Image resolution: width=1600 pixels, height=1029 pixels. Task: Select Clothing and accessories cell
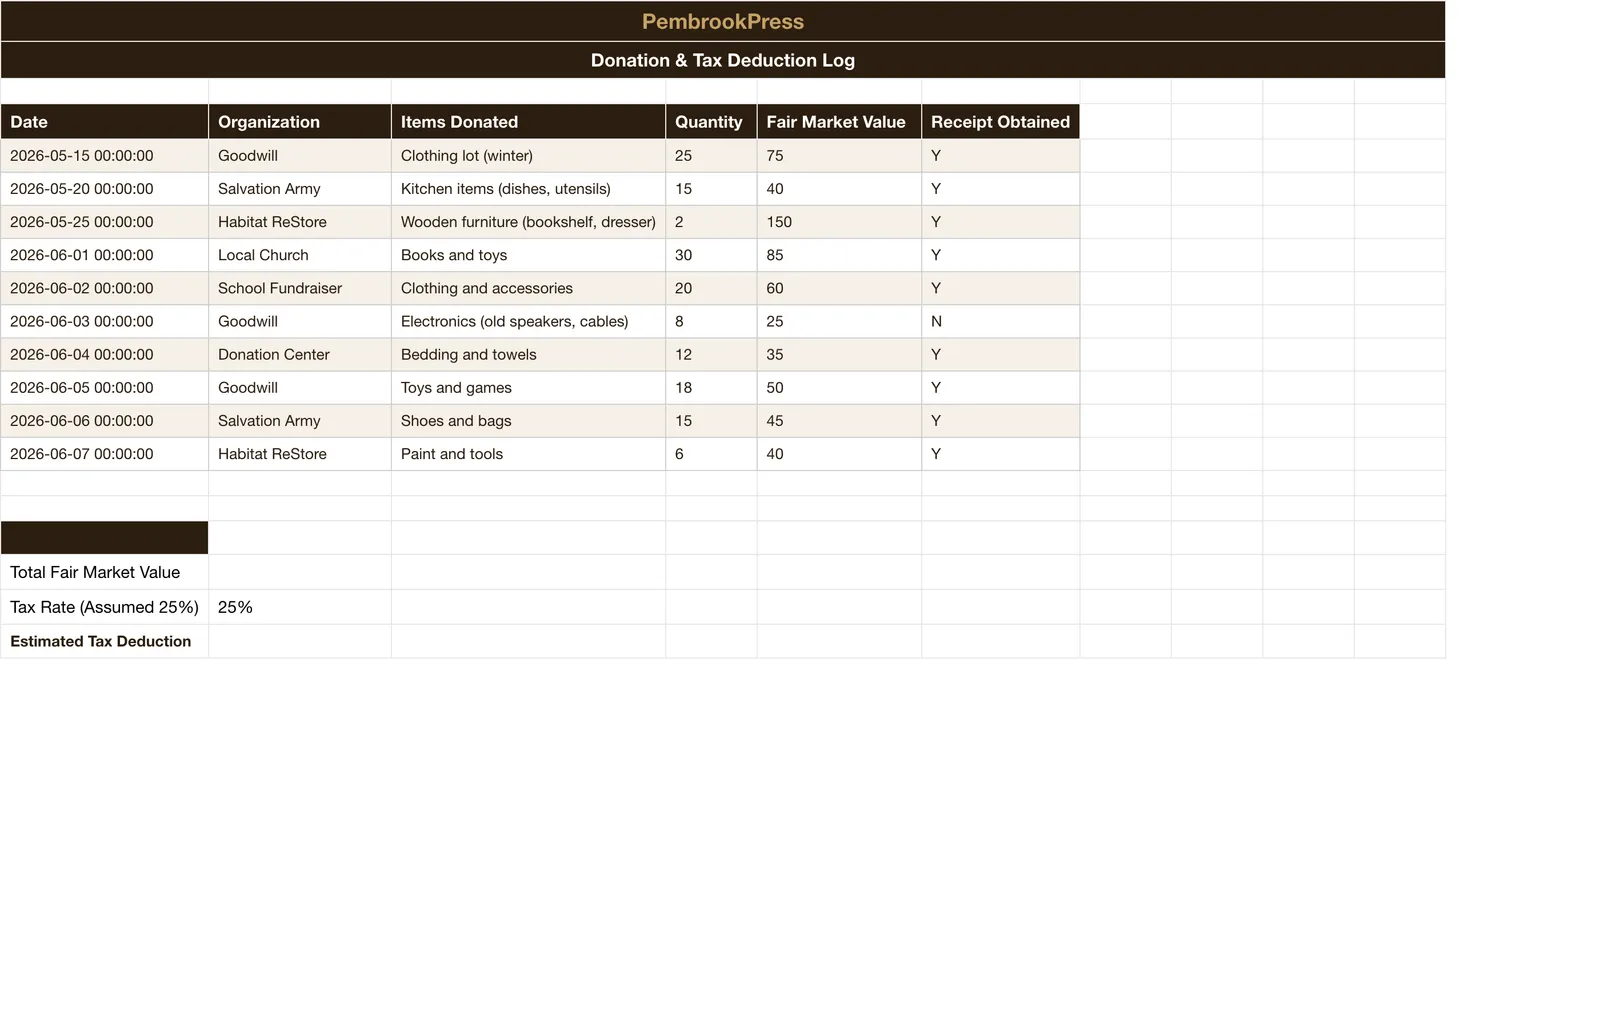(528, 288)
